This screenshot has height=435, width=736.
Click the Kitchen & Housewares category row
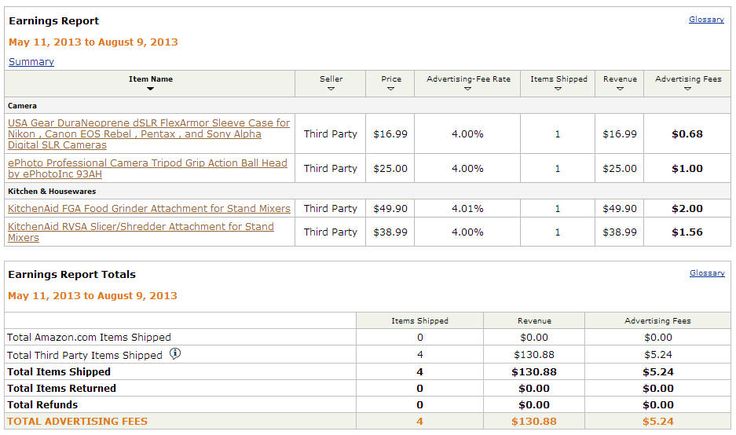click(368, 191)
